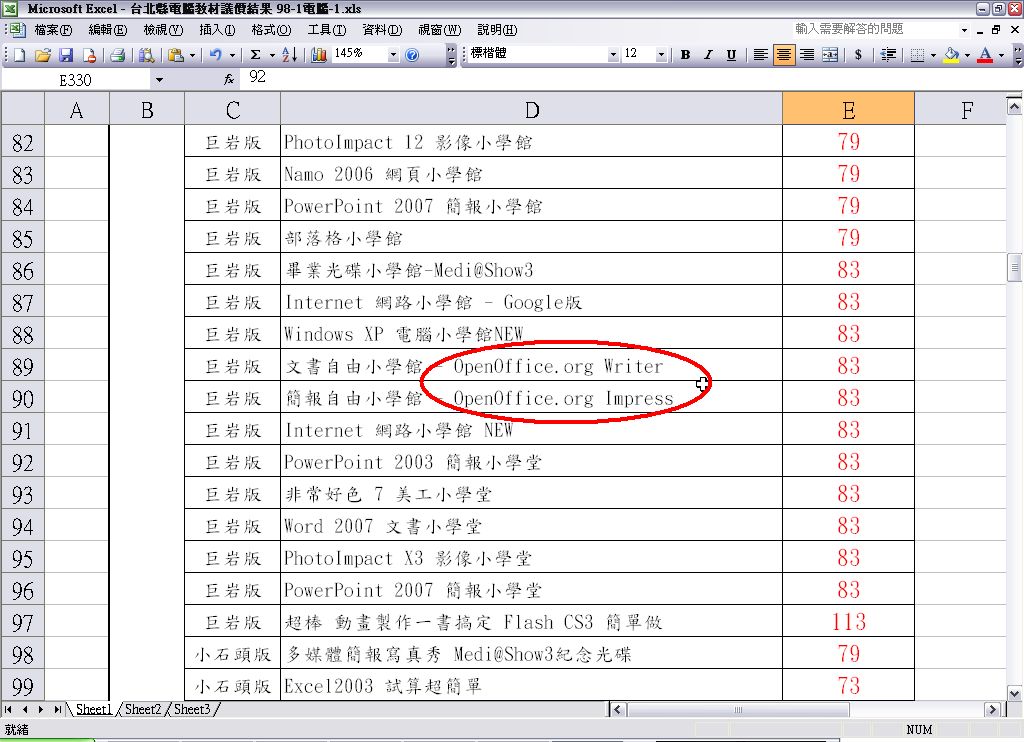Open the 檢視 (View) menu
The image size is (1024, 742).
pyautogui.click(x=163, y=30)
